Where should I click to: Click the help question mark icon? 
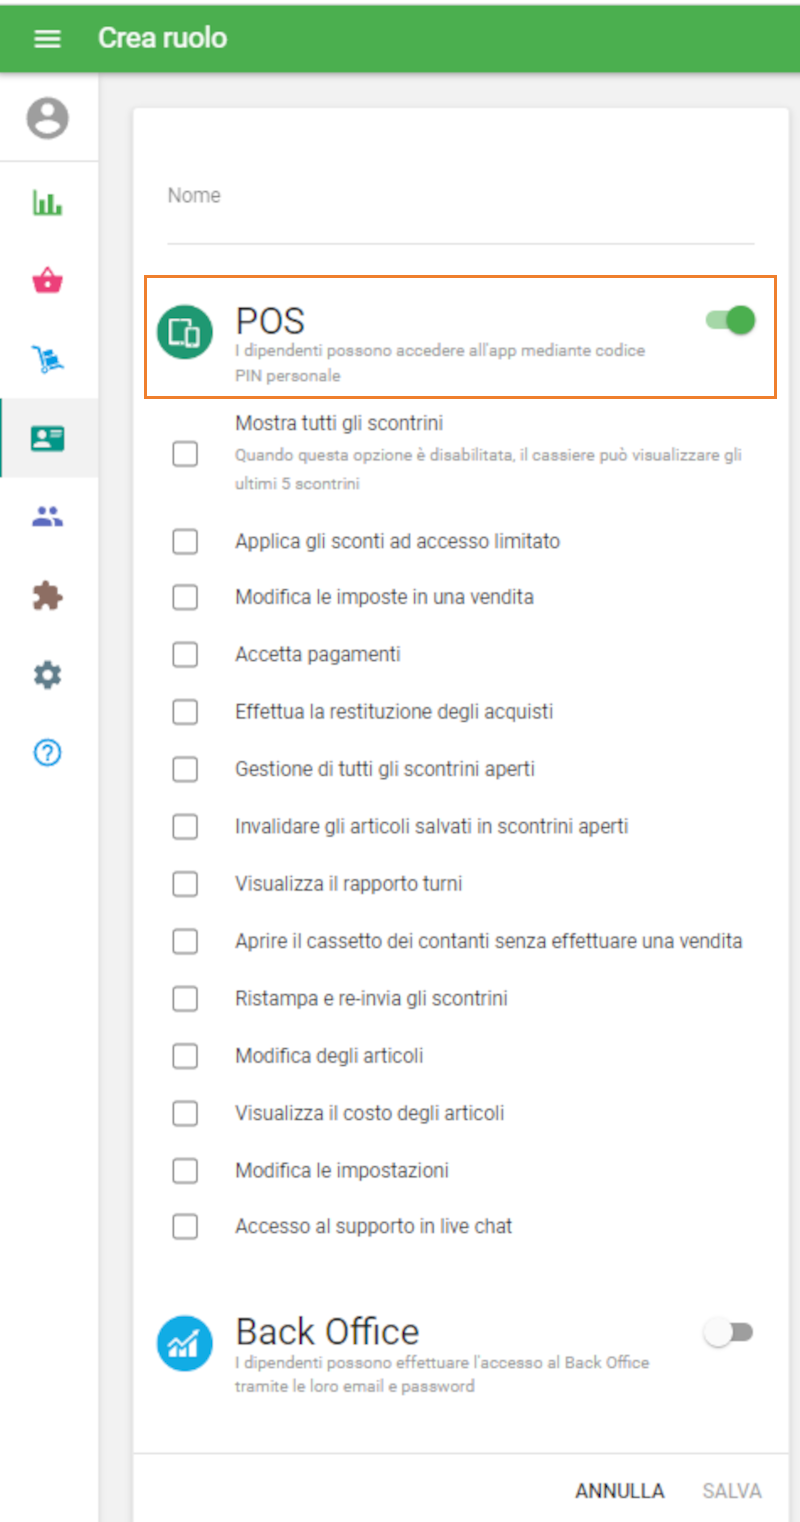point(47,753)
